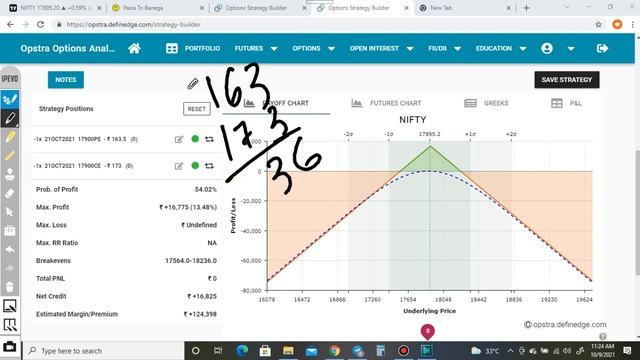Click the IPEVO camera capture icon
Image resolution: width=640 pixels, height=360 pixels.
10,347
